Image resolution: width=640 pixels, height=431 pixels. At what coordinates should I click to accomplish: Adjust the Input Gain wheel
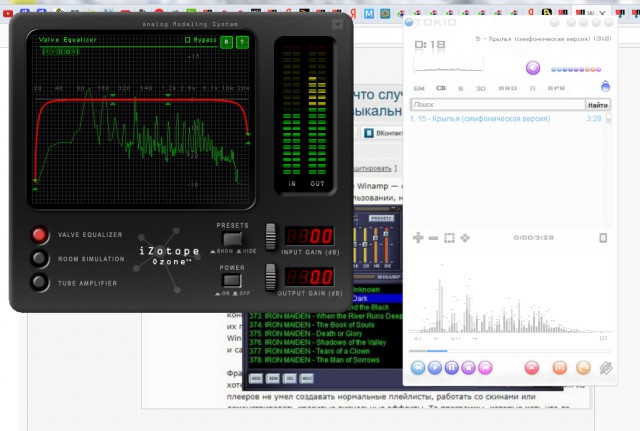pyautogui.click(x=271, y=236)
